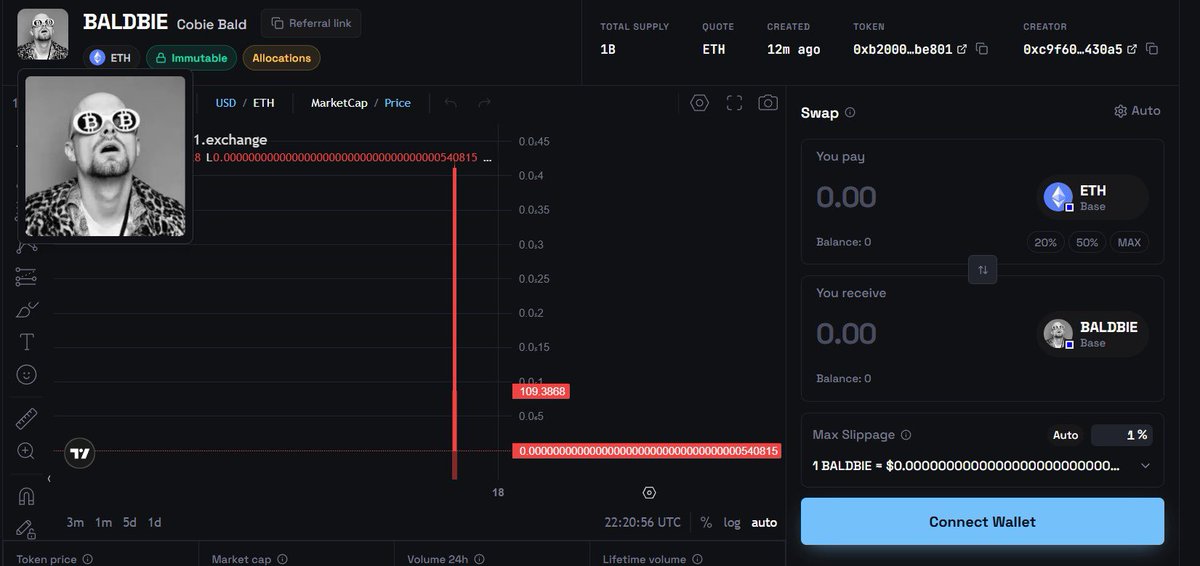
Task: Click the small BALDBIE avatar in header
Action: pyautogui.click(x=43, y=34)
